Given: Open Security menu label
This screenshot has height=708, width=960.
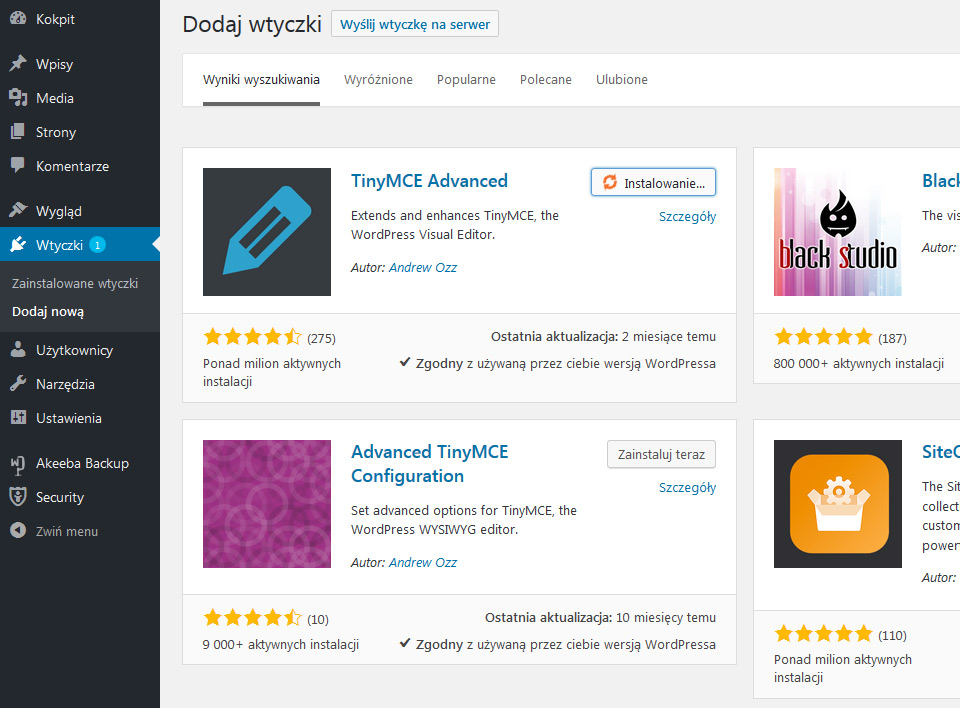Looking at the screenshot, I should [60, 497].
